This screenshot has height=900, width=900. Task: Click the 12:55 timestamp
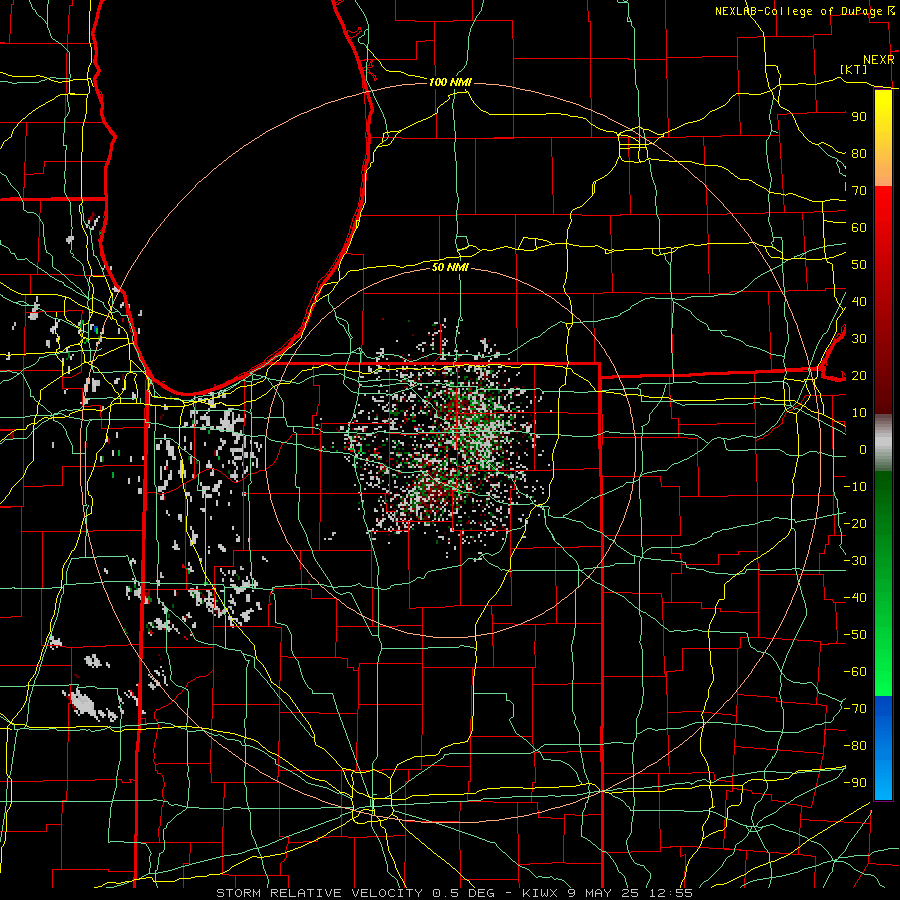pyautogui.click(x=672, y=893)
